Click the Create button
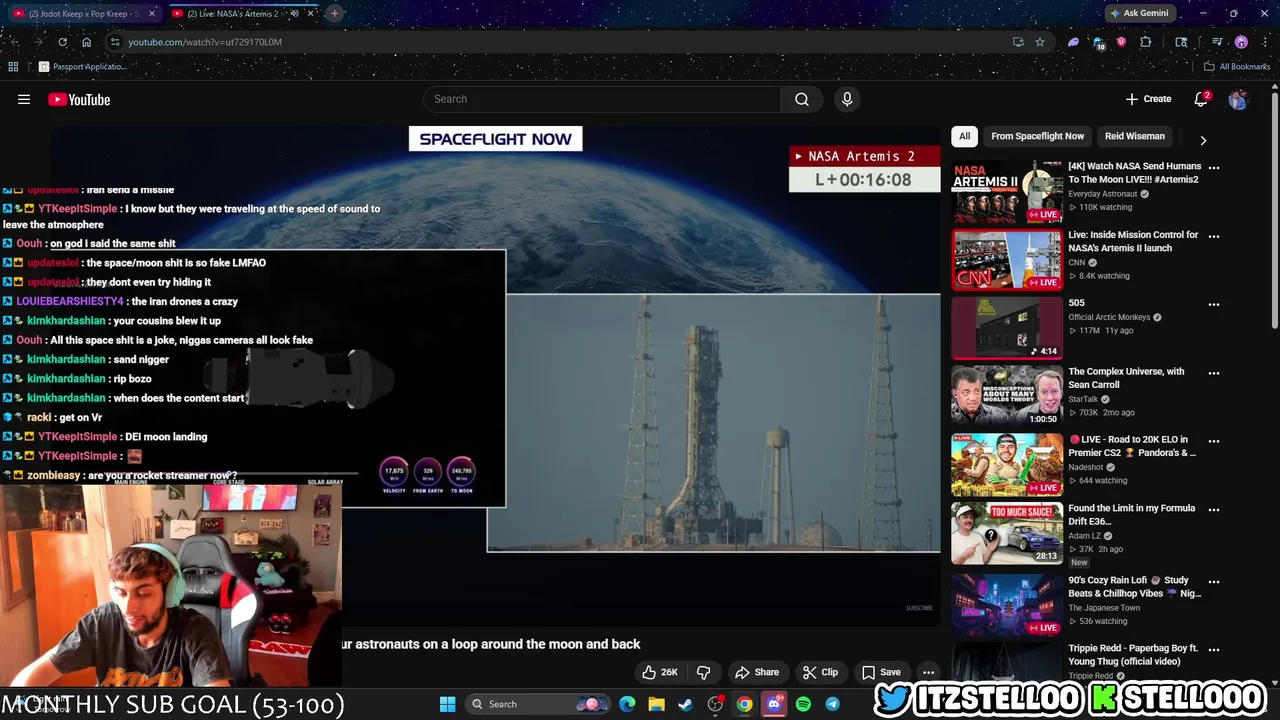The width and height of the screenshot is (1280, 720). point(1148,99)
